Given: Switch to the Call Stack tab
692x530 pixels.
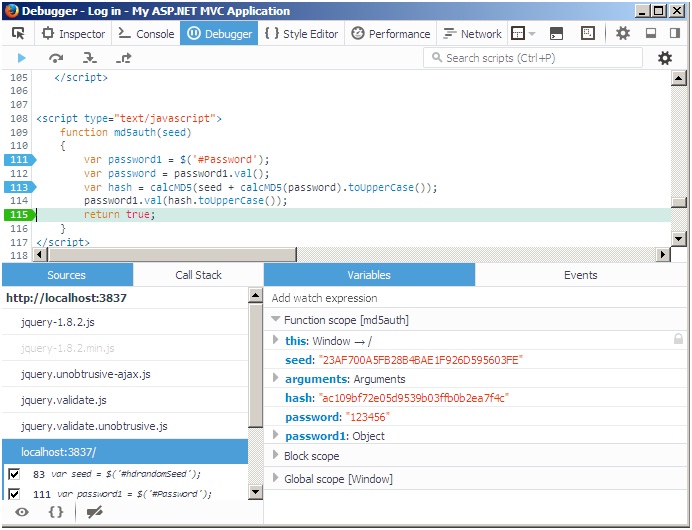Looking at the screenshot, I should tap(198, 275).
